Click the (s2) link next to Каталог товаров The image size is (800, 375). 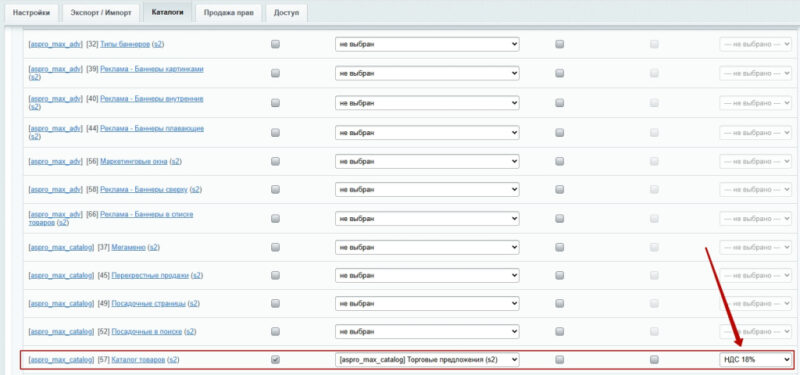pyautogui.click(x=173, y=360)
